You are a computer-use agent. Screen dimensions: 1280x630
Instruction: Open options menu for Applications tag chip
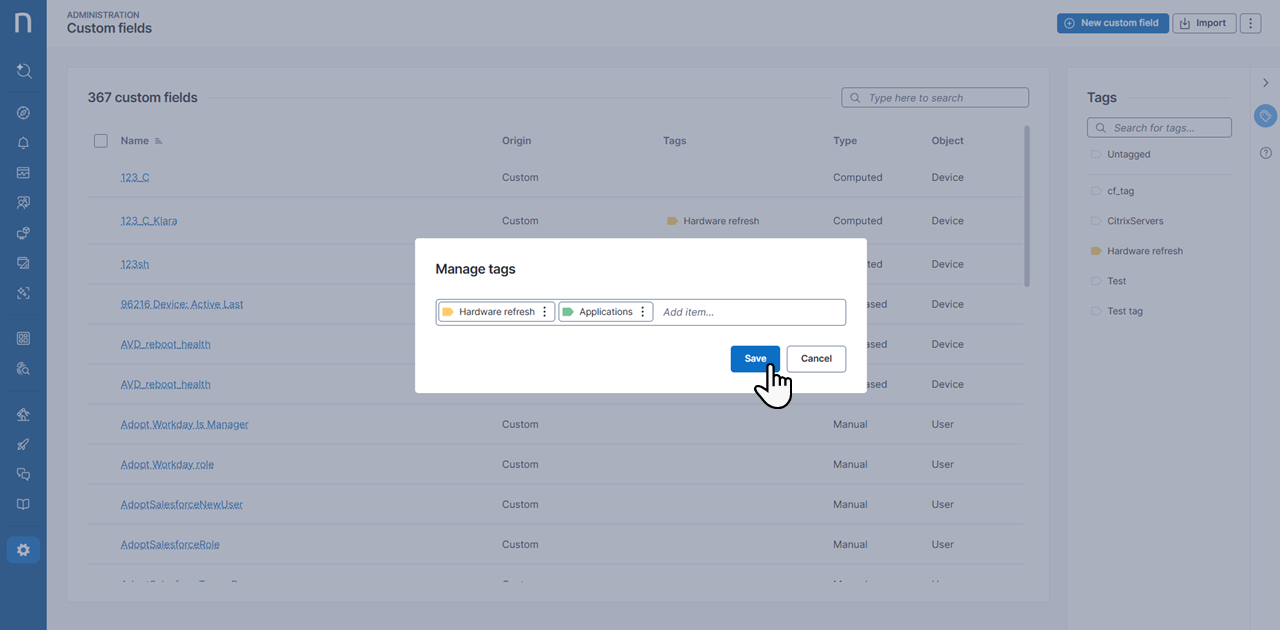[643, 312]
